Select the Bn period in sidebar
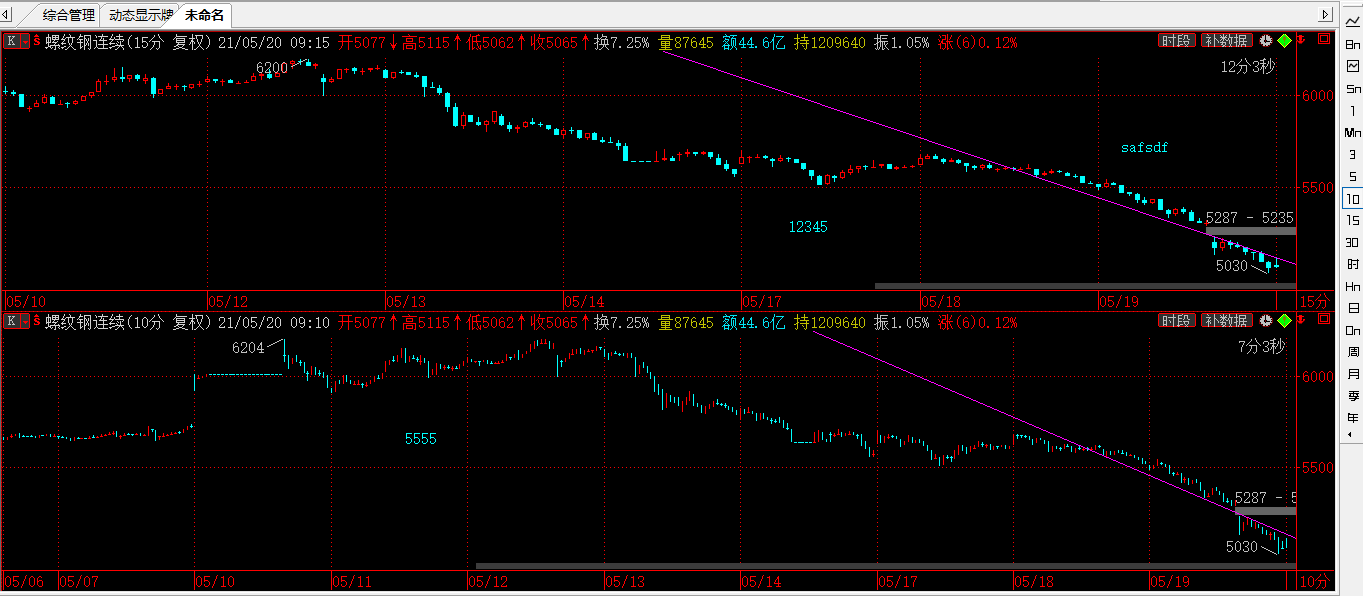This screenshot has height=596, width=1363. click(1352, 45)
